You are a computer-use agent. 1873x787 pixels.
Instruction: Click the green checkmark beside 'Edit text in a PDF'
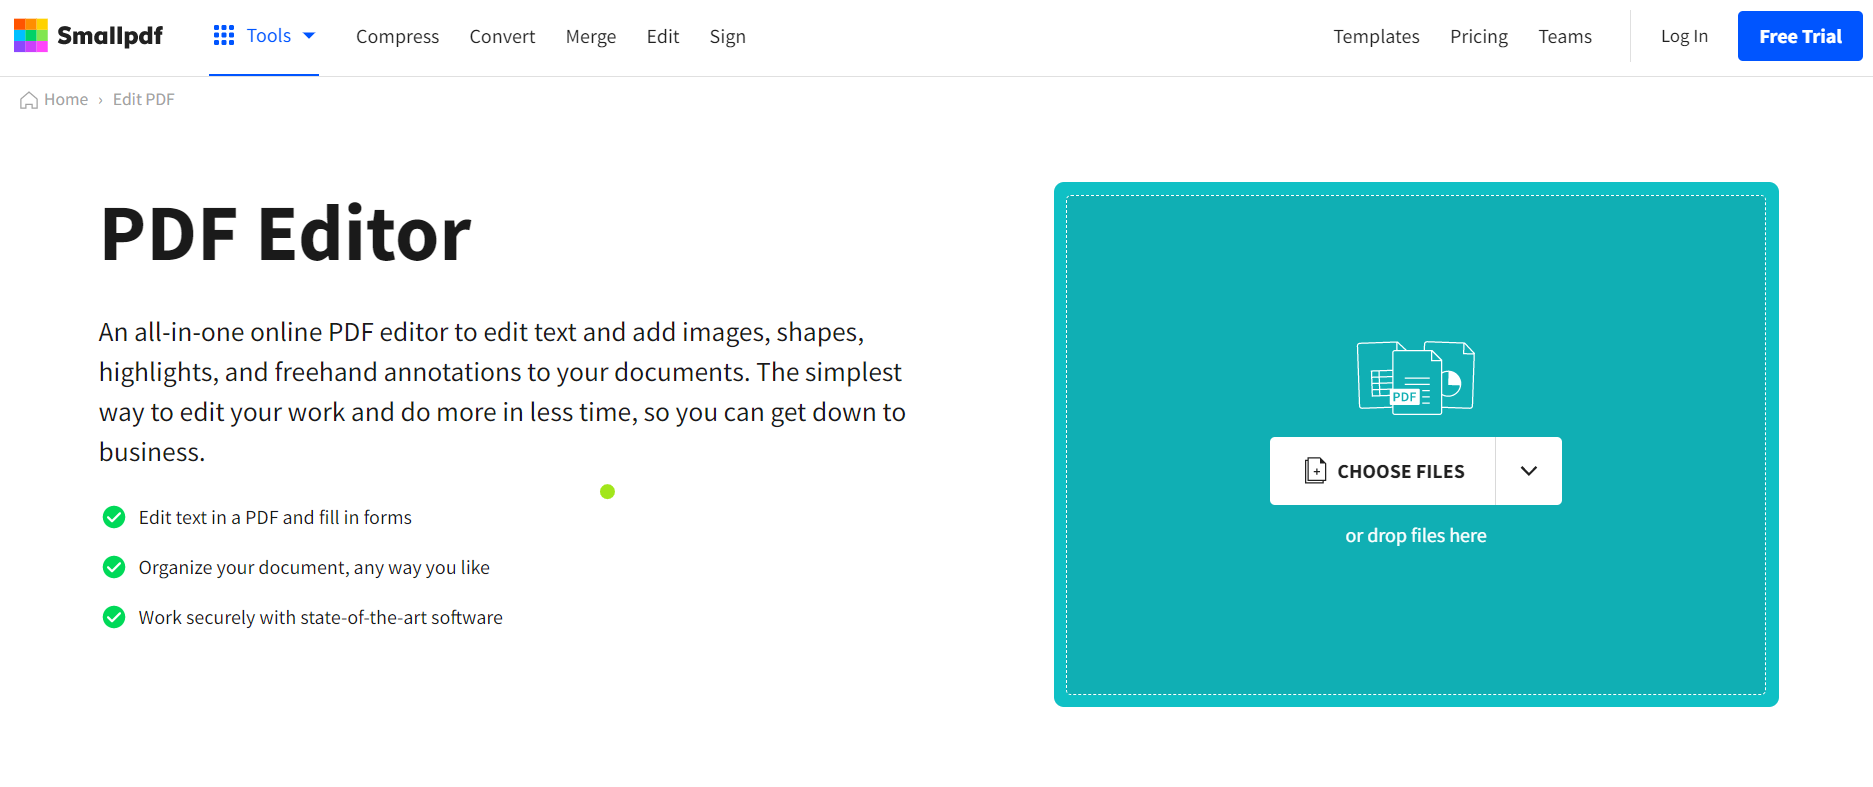point(114,517)
